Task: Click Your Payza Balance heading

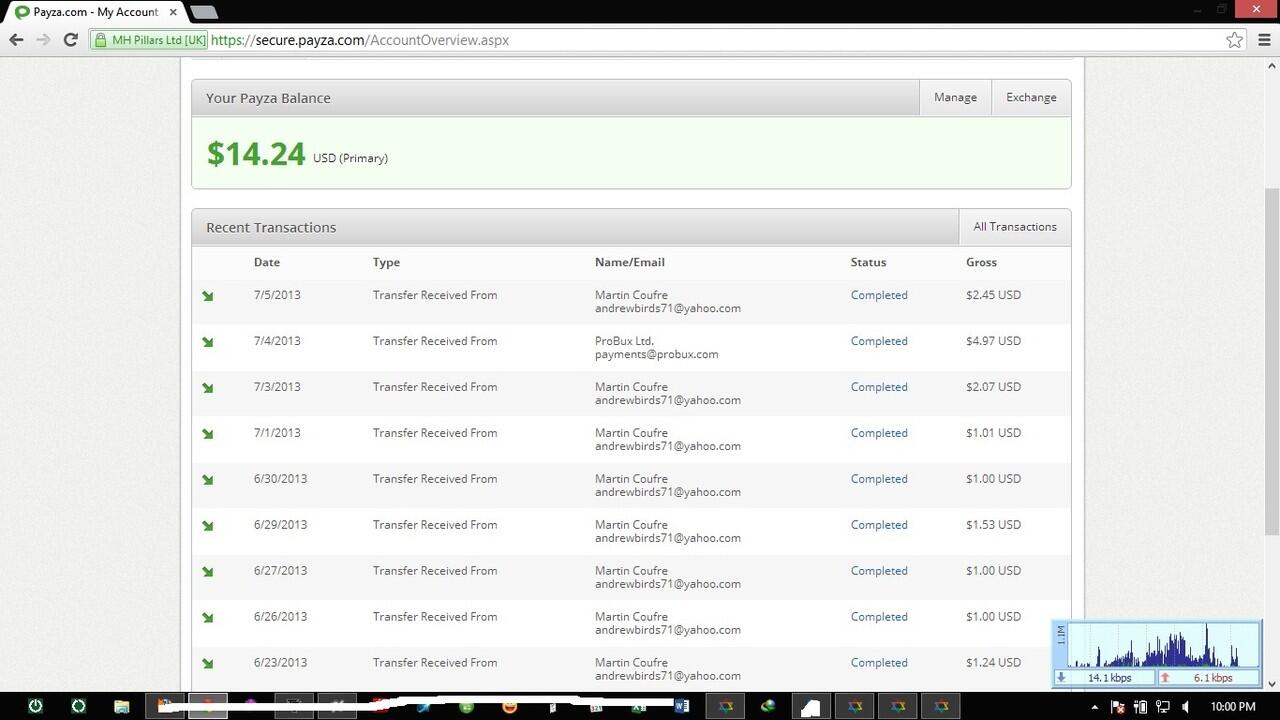Action: 268,98
